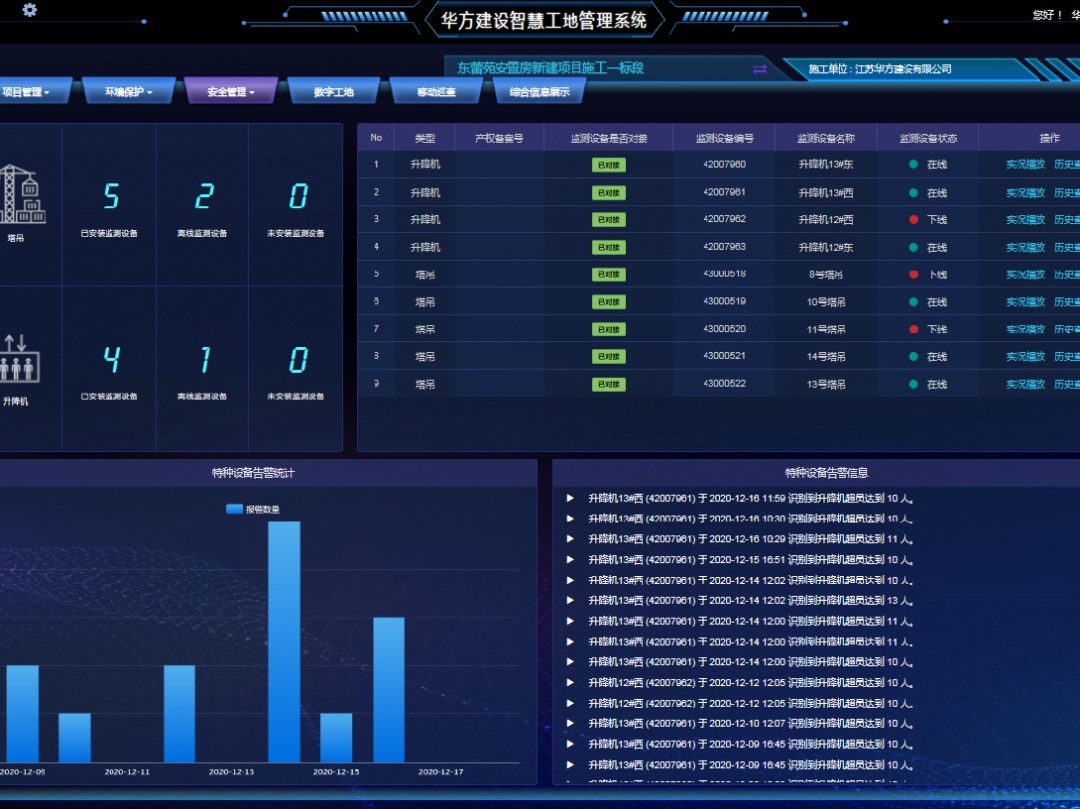The image size is (1080, 809).
Task: Open the 移动巡查 tab
Action: tap(436, 92)
